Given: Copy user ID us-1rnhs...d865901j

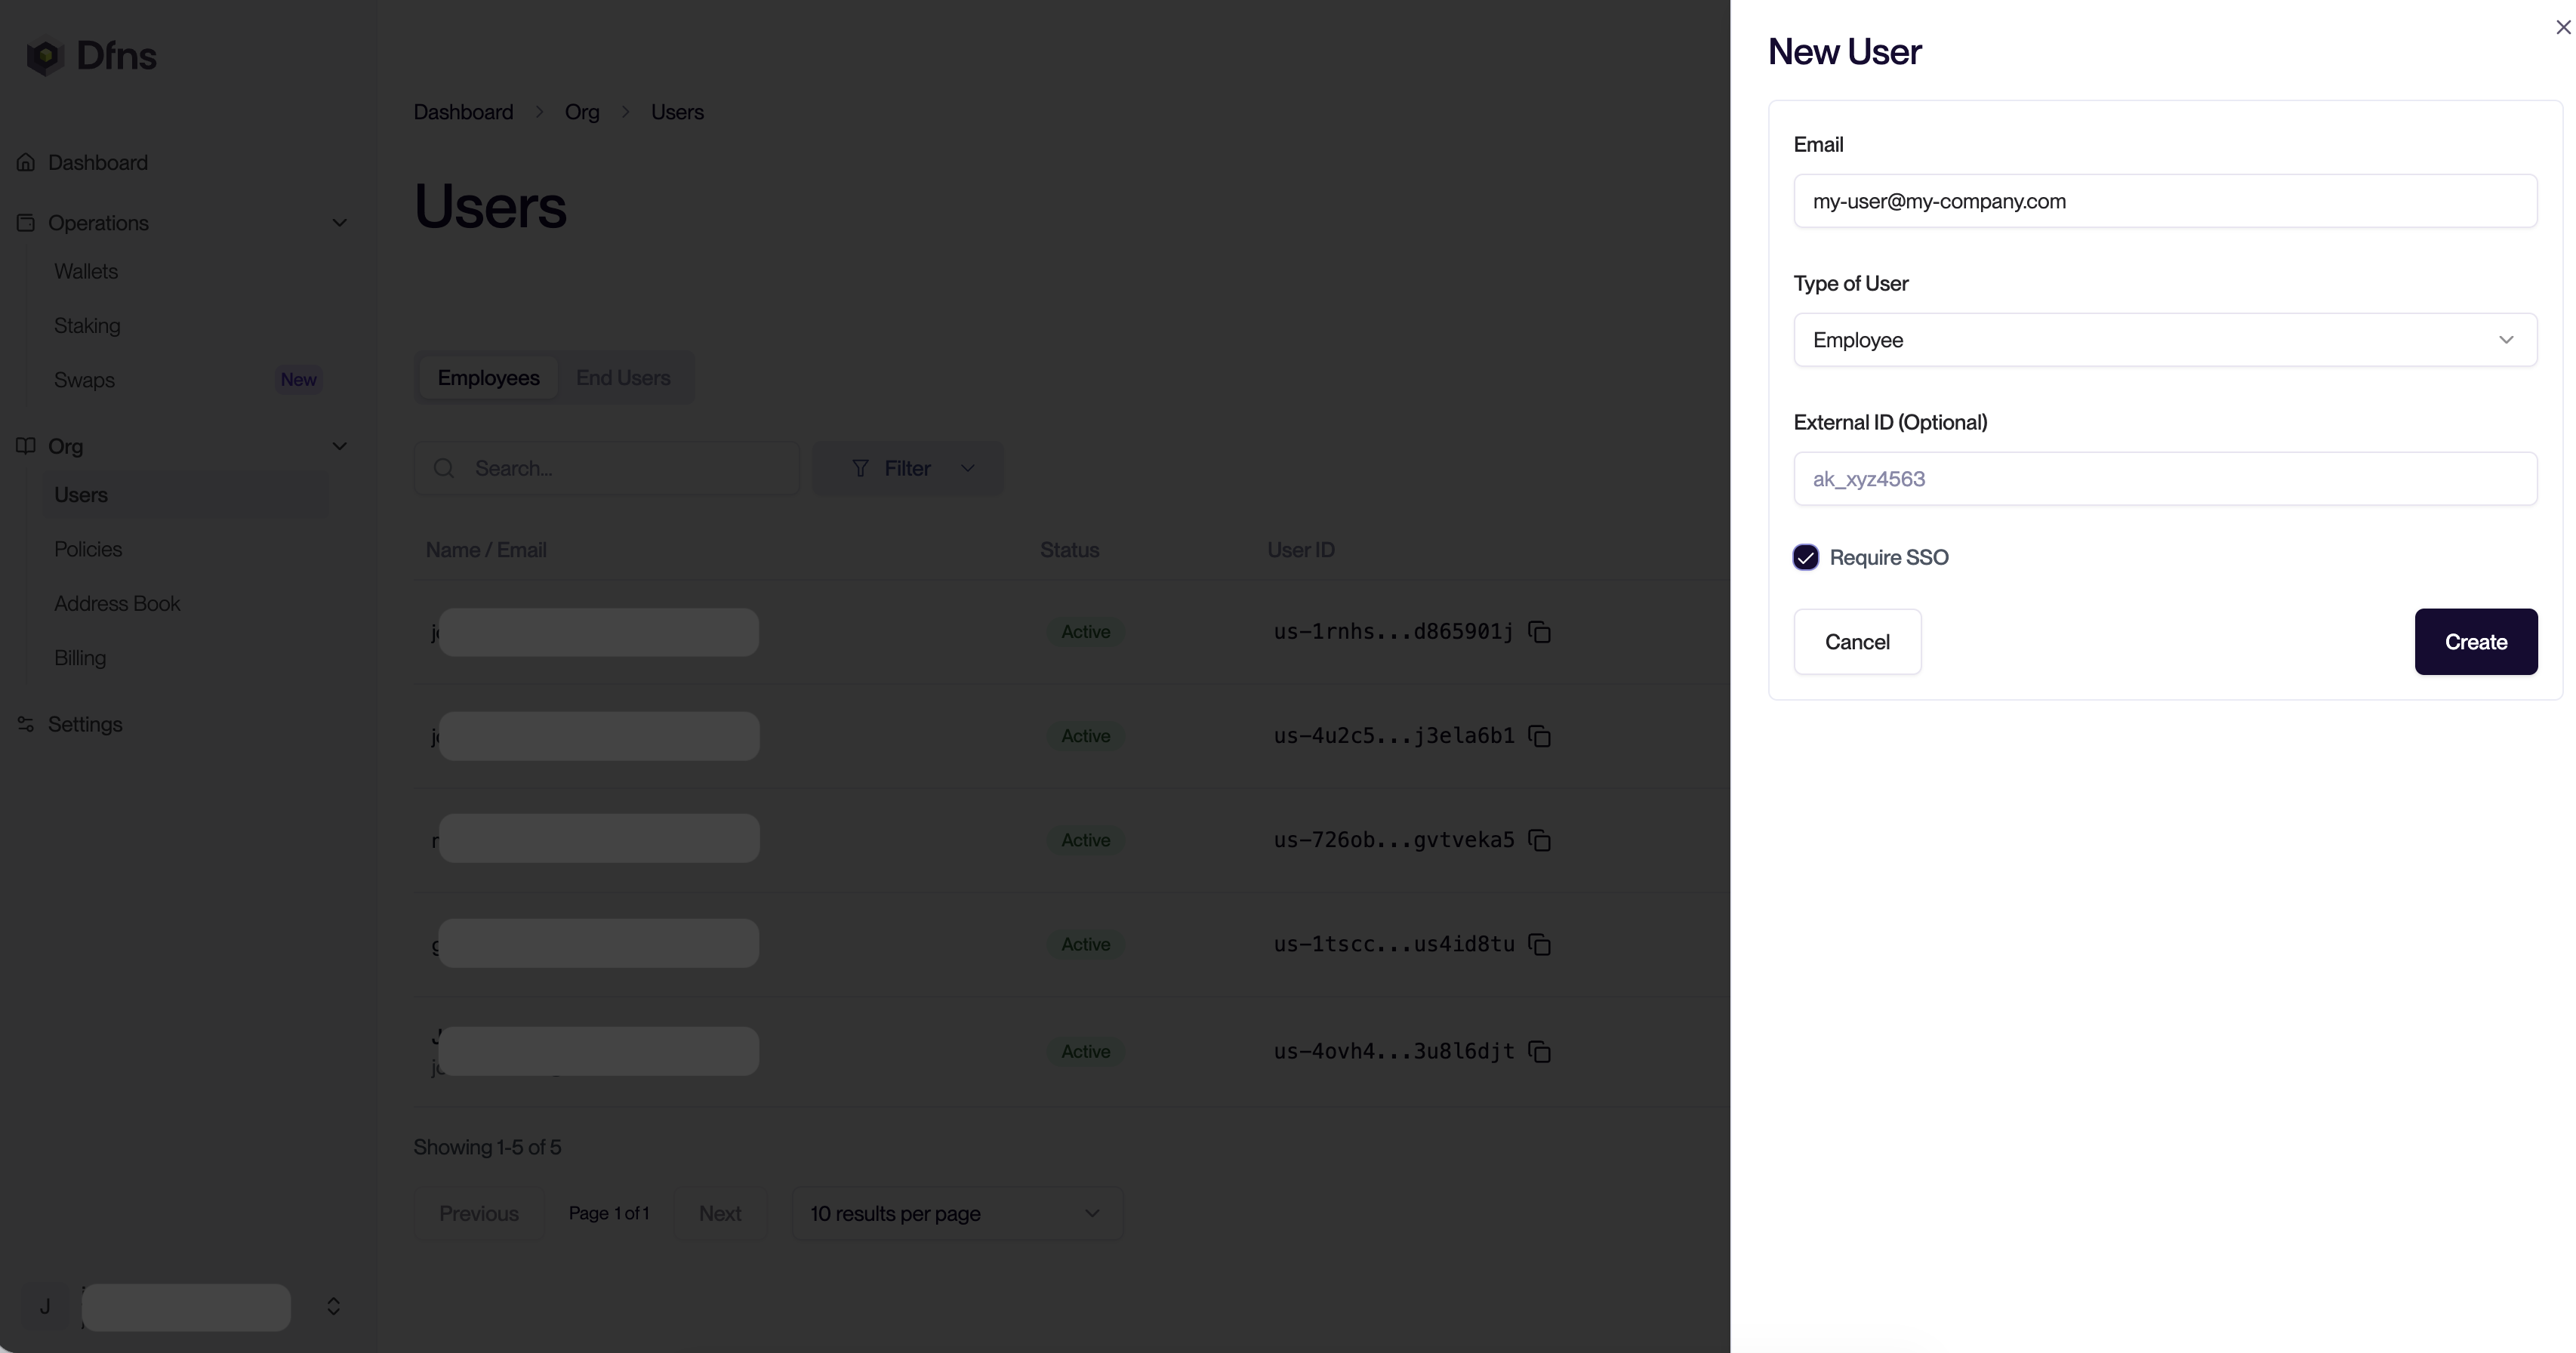Looking at the screenshot, I should point(1539,632).
